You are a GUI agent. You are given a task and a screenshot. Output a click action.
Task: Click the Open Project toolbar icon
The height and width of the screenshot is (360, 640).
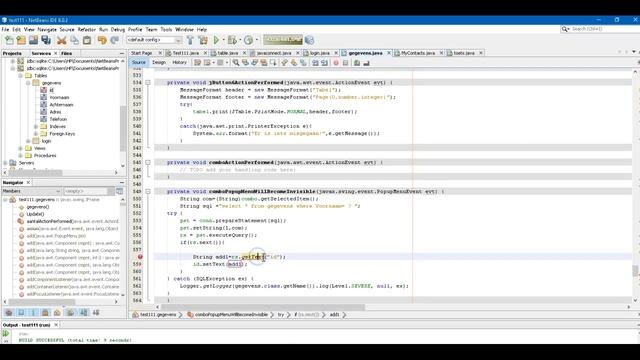coord(33,40)
